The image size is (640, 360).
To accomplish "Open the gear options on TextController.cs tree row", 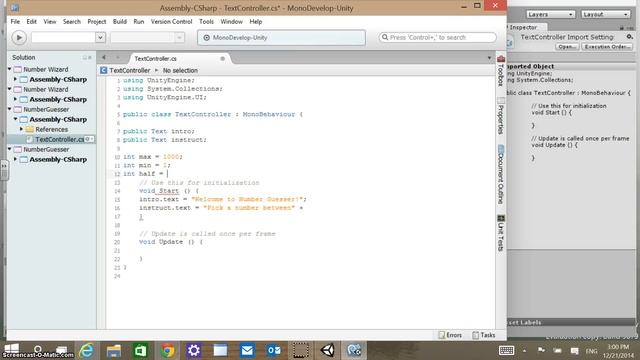I will pyautogui.click(x=89, y=139).
